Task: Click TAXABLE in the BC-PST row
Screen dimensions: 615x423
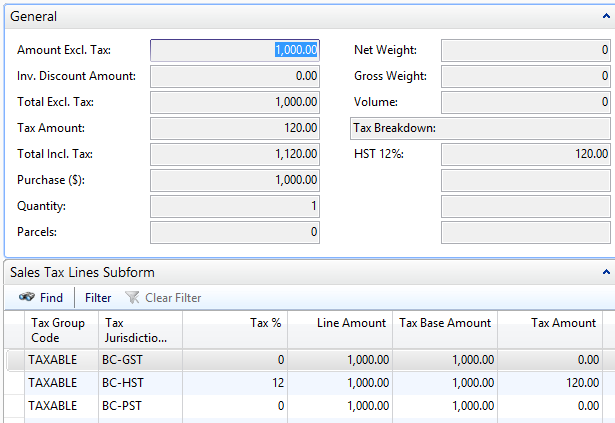Action: (61, 406)
